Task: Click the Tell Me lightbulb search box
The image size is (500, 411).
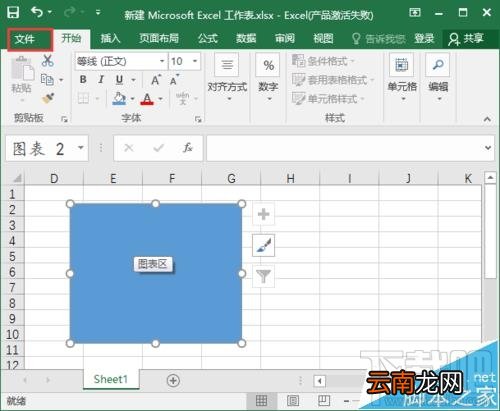Action: pos(379,39)
